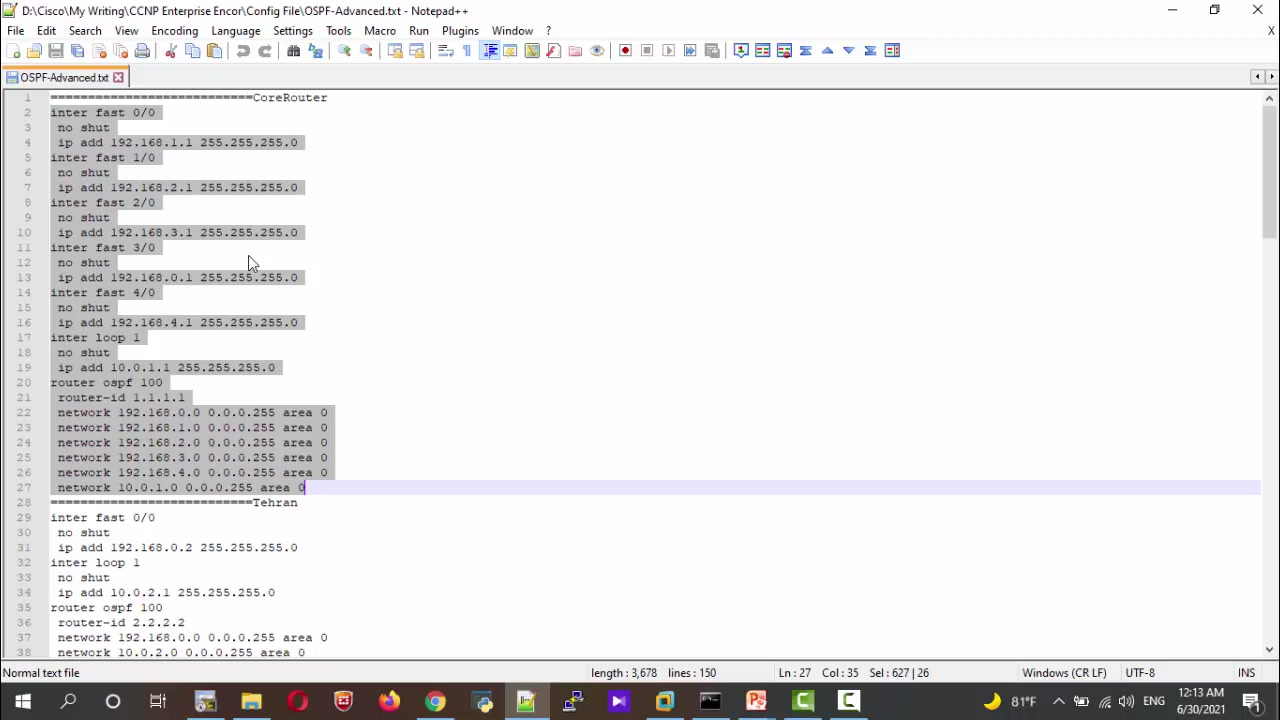Undo the last edit via toolbar
1280x720 pixels.
coord(243,51)
